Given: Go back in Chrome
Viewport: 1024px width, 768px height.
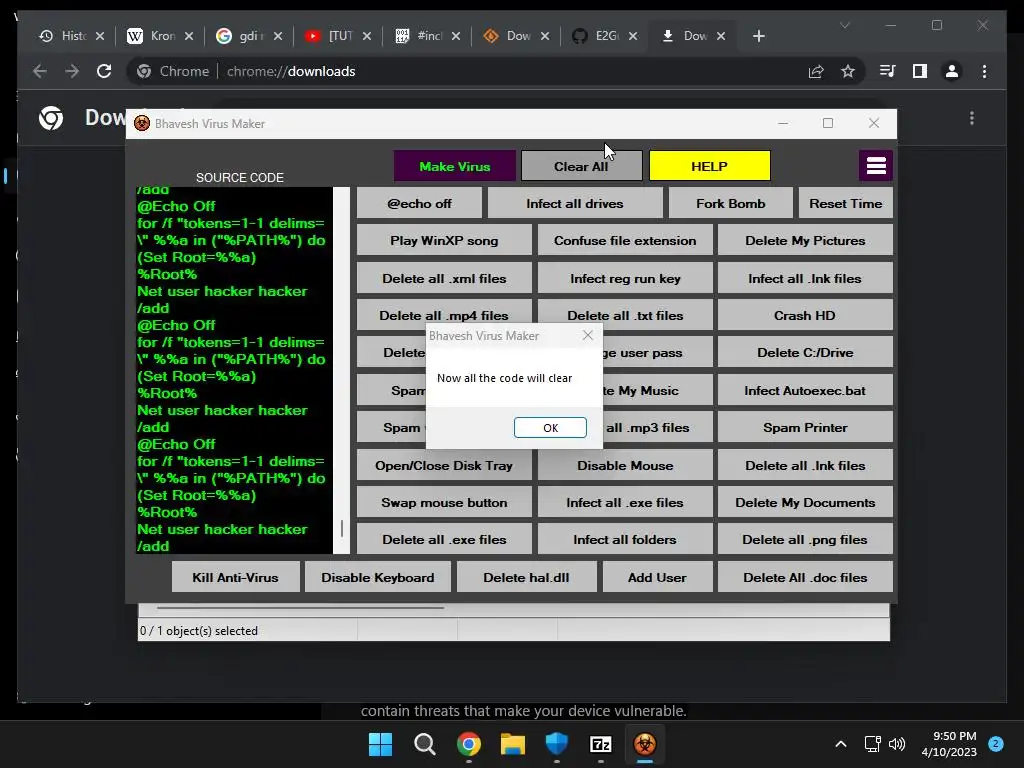Looking at the screenshot, I should point(40,71).
